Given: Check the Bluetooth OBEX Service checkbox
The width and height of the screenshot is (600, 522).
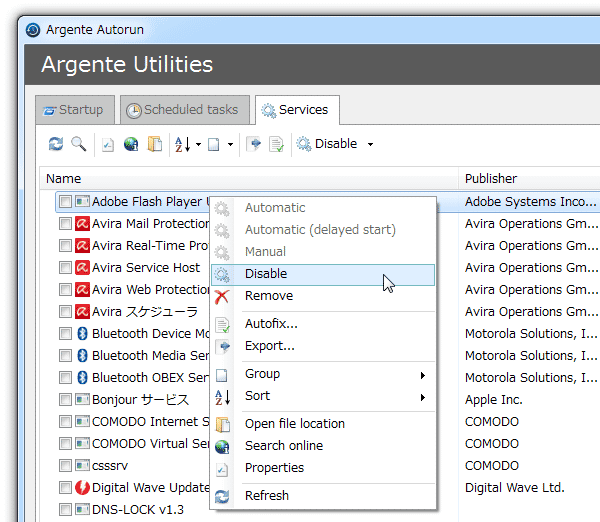Looking at the screenshot, I should [65, 378].
